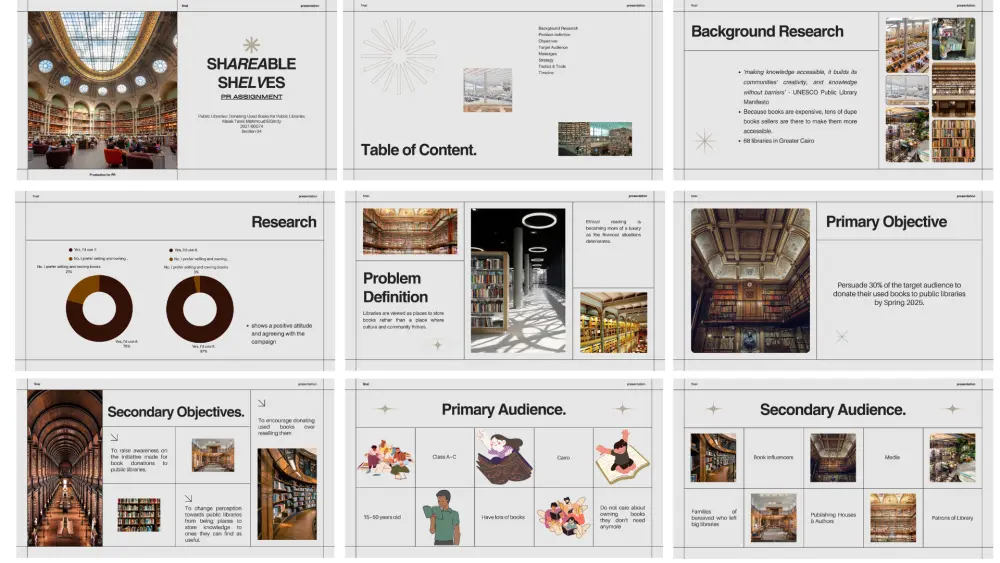Click sparkle icon left of Secondary Audience heading
The image size is (1000, 563).
(713, 409)
